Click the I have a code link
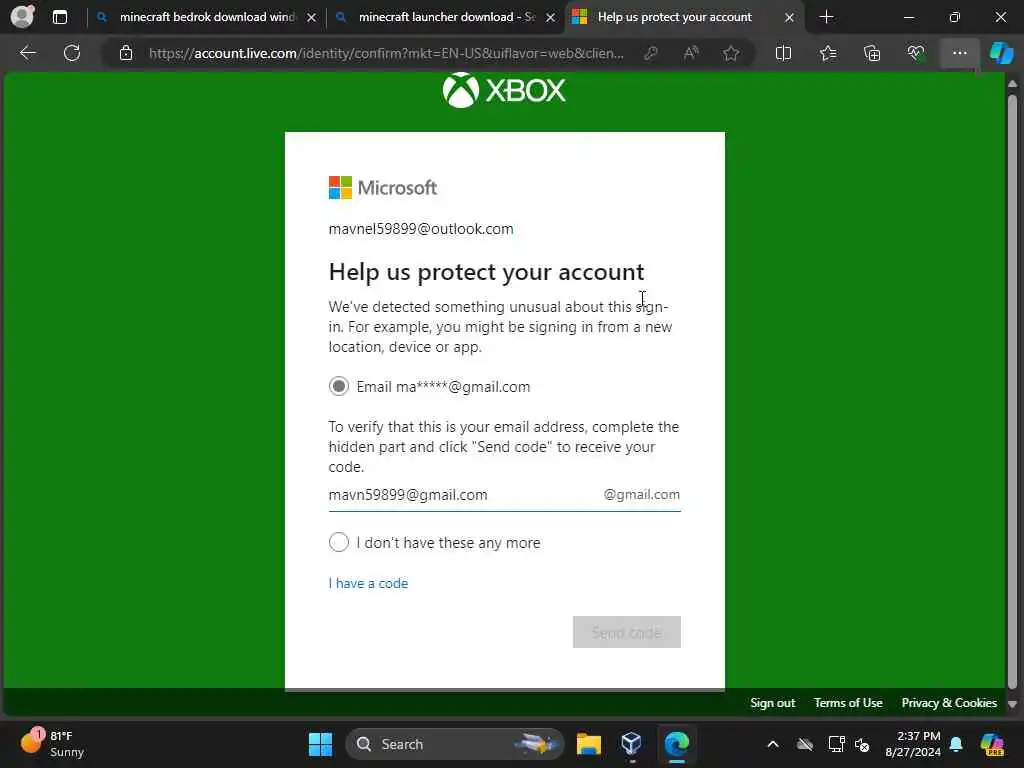 [x=368, y=583]
